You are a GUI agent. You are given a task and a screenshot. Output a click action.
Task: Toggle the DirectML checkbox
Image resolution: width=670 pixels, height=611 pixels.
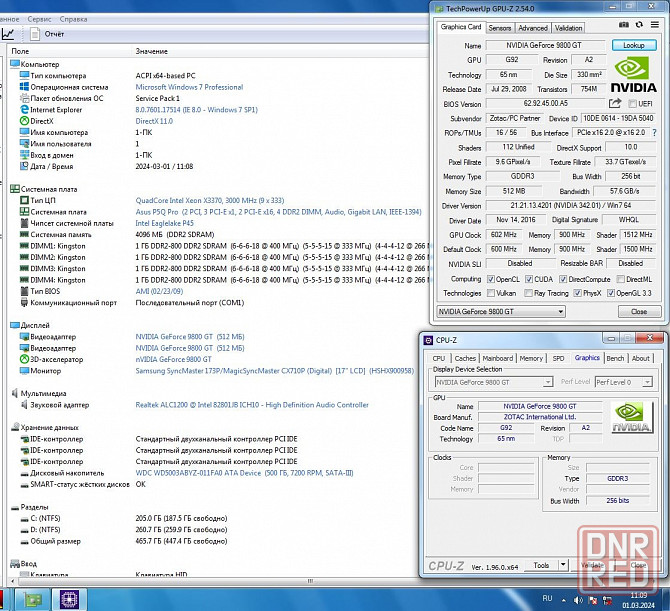click(620, 279)
